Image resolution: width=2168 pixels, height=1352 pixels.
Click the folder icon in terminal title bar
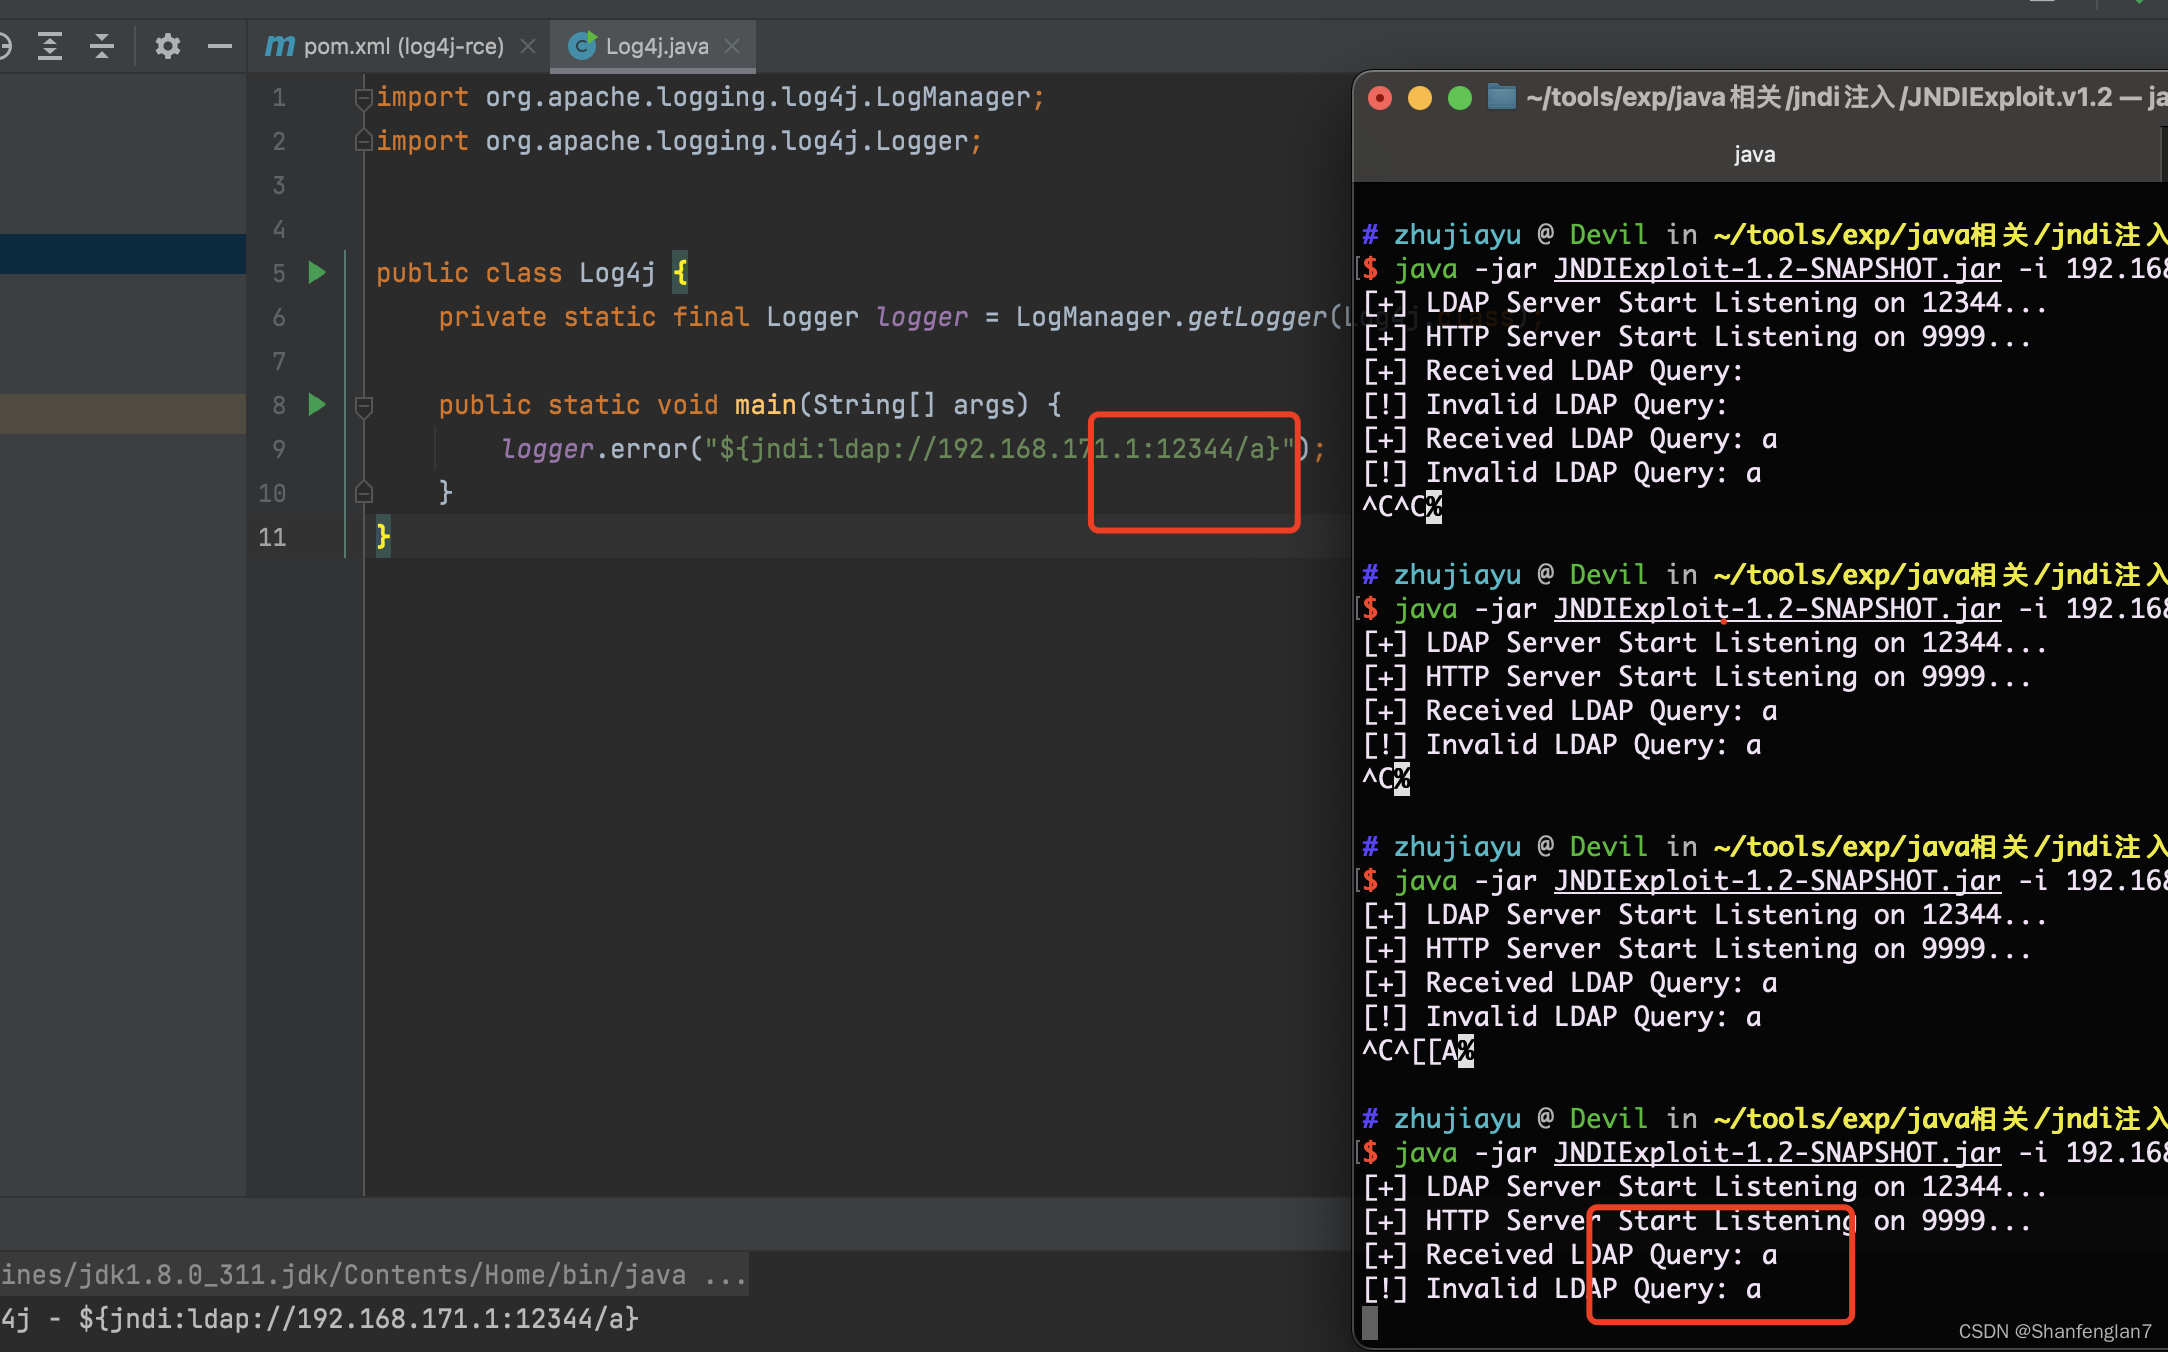point(1501,97)
